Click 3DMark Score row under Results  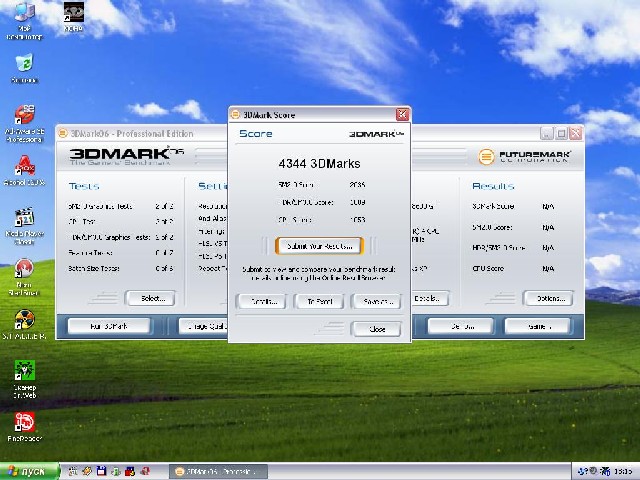point(513,207)
